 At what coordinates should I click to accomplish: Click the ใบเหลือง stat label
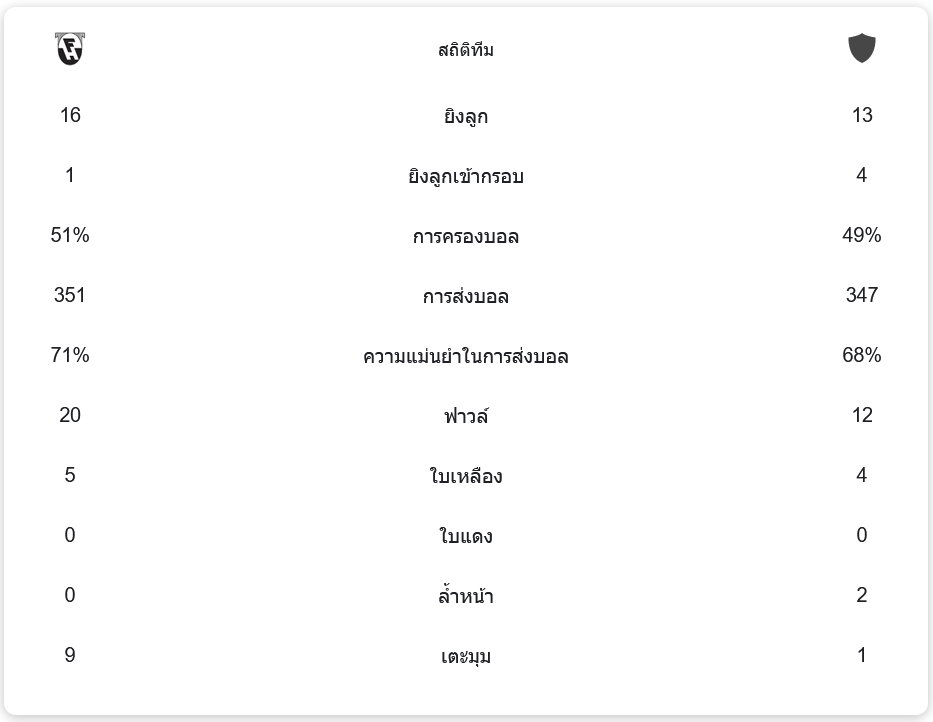[x=466, y=476]
